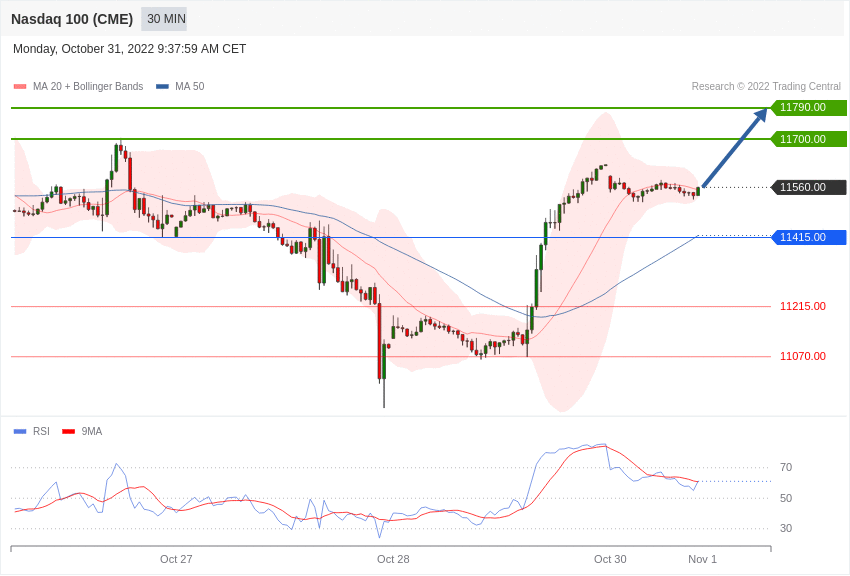Viewport: 850px width, 576px height.
Task: Select the 11560.00 current price label
Action: pos(809,187)
